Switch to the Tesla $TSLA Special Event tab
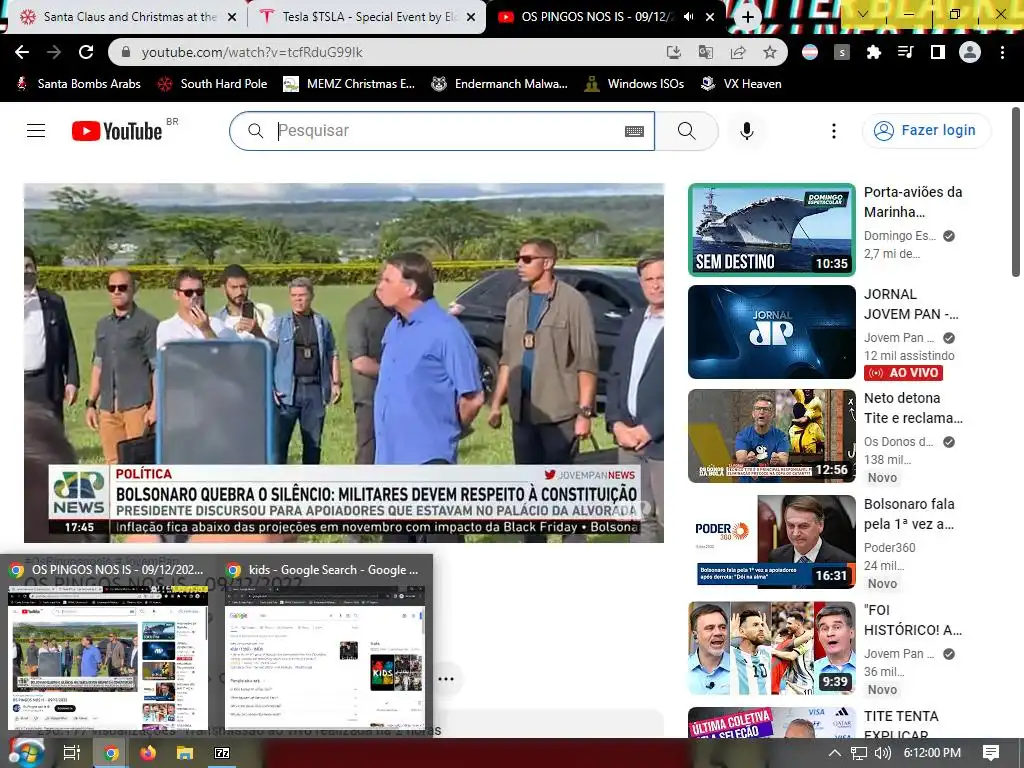This screenshot has width=1024, height=768. 369,17
